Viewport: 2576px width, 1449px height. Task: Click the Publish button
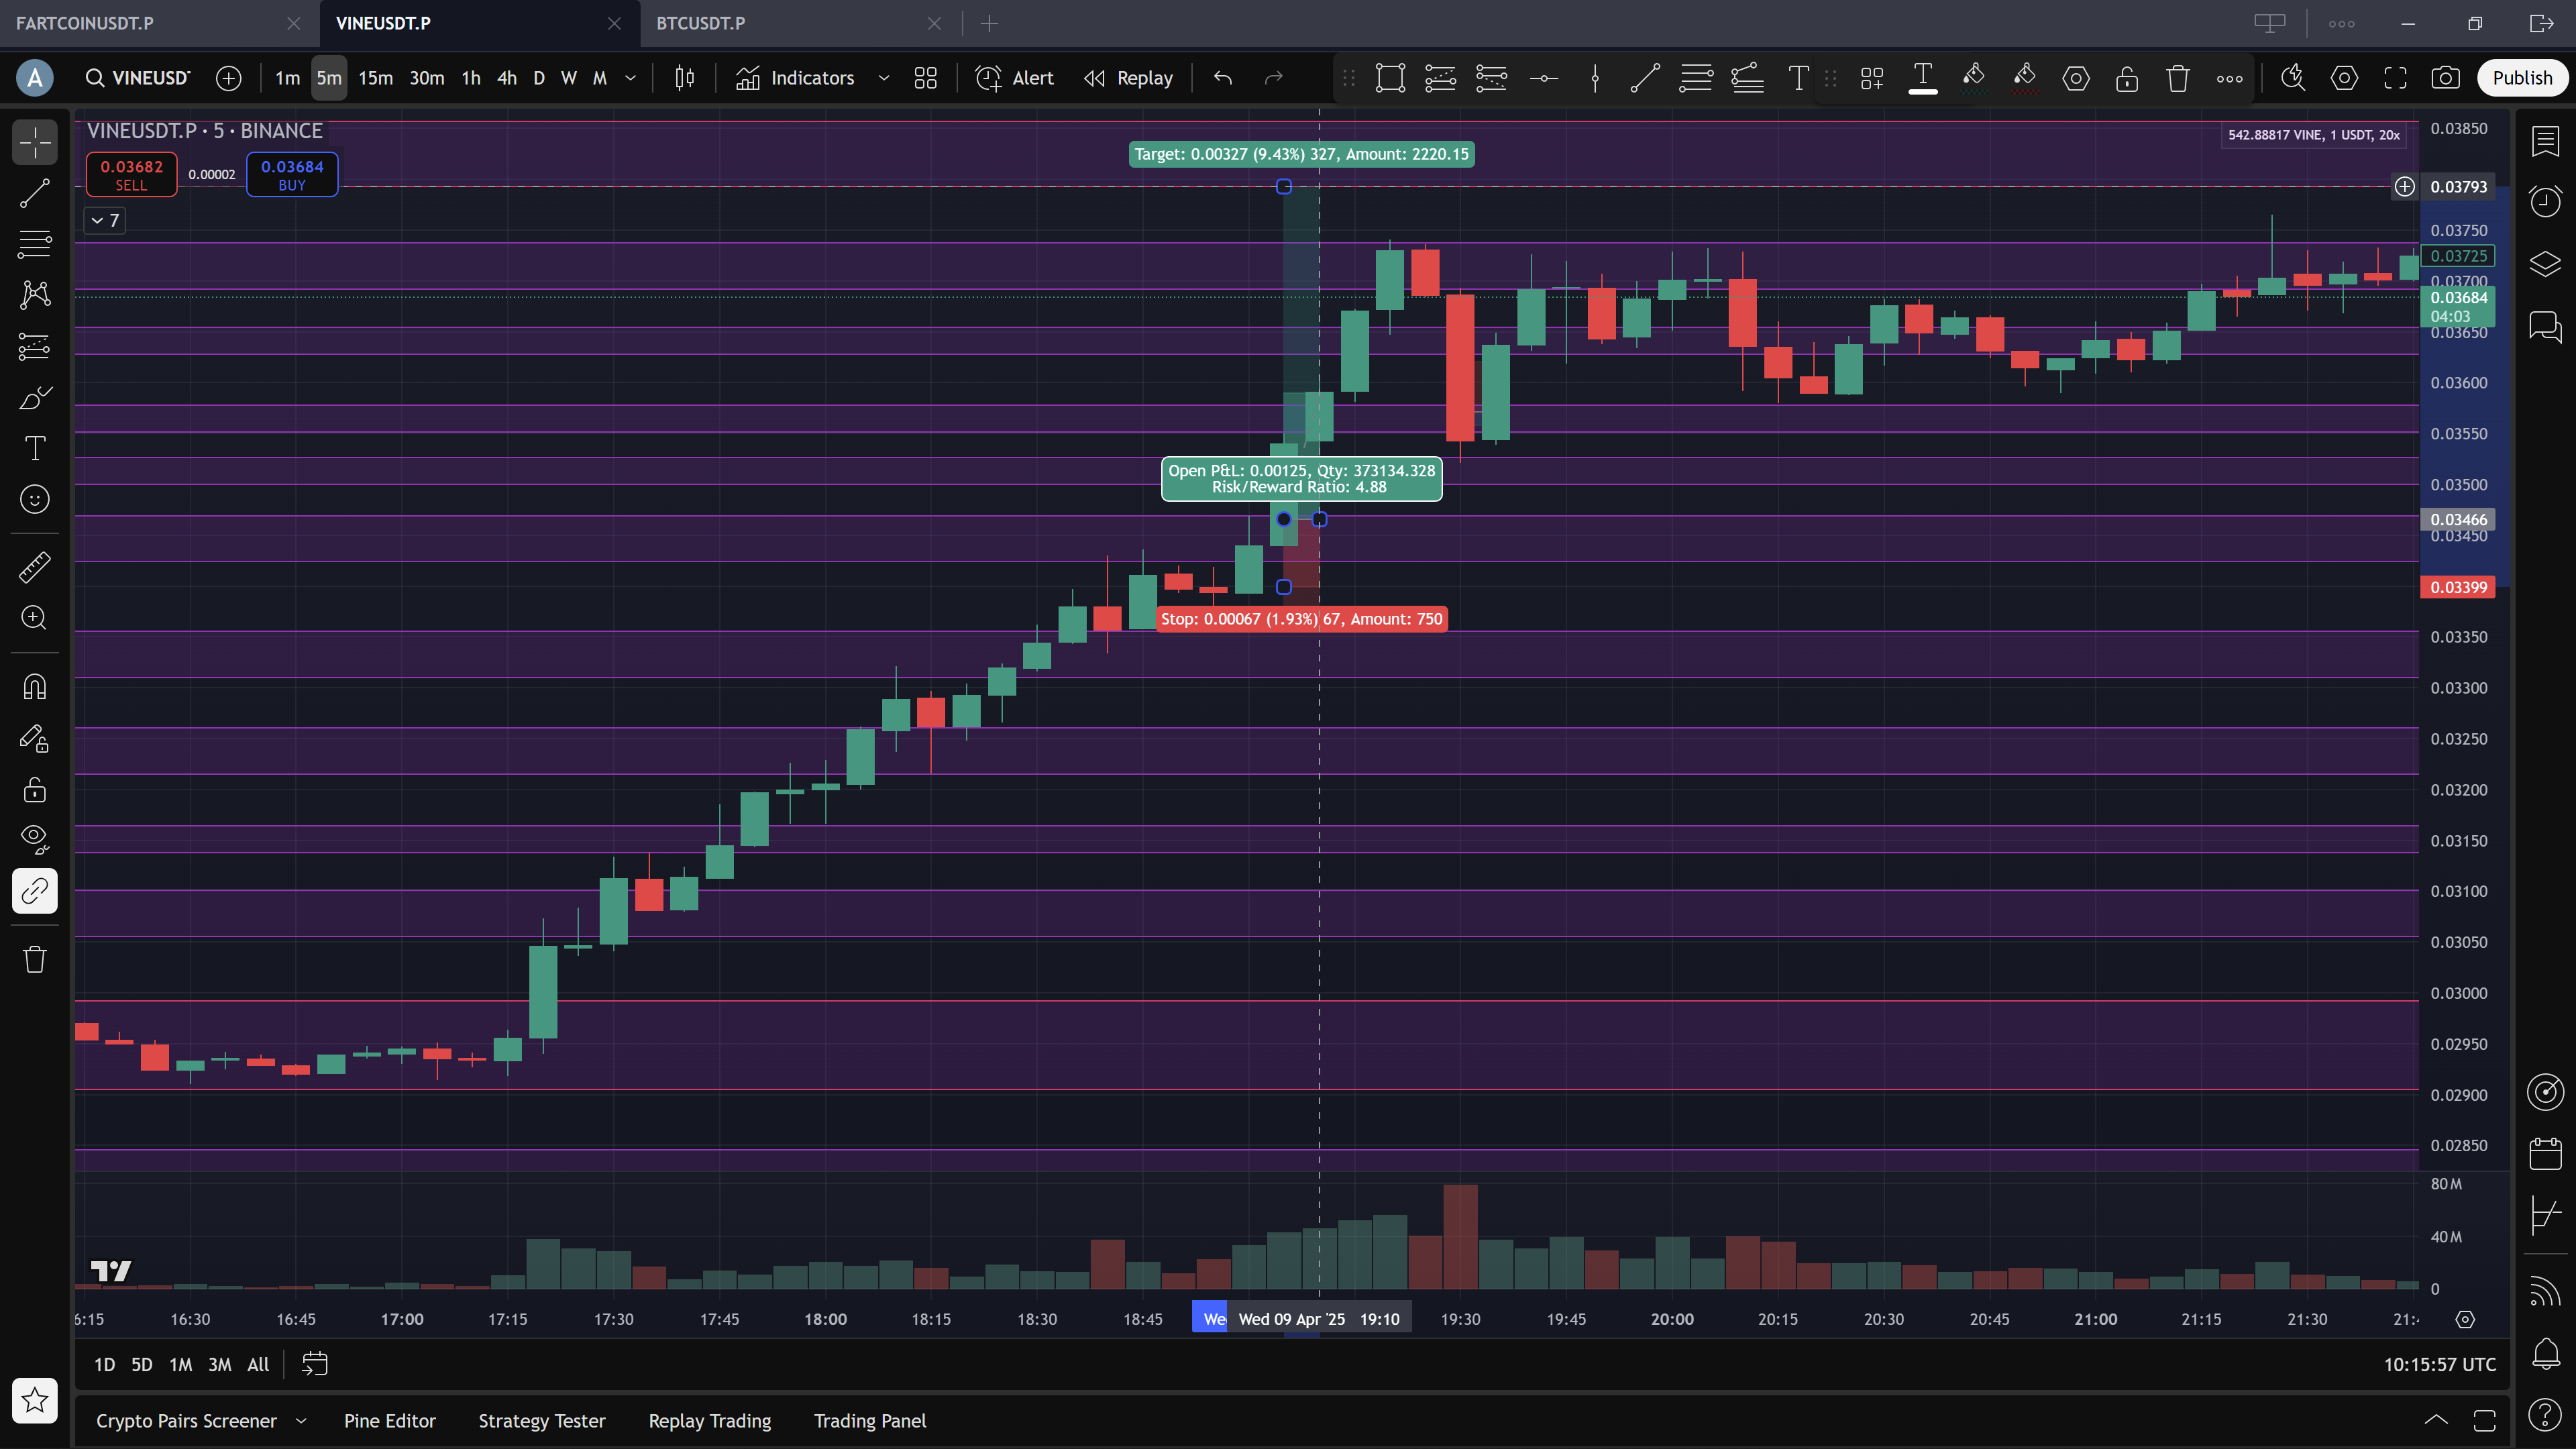pyautogui.click(x=2521, y=78)
